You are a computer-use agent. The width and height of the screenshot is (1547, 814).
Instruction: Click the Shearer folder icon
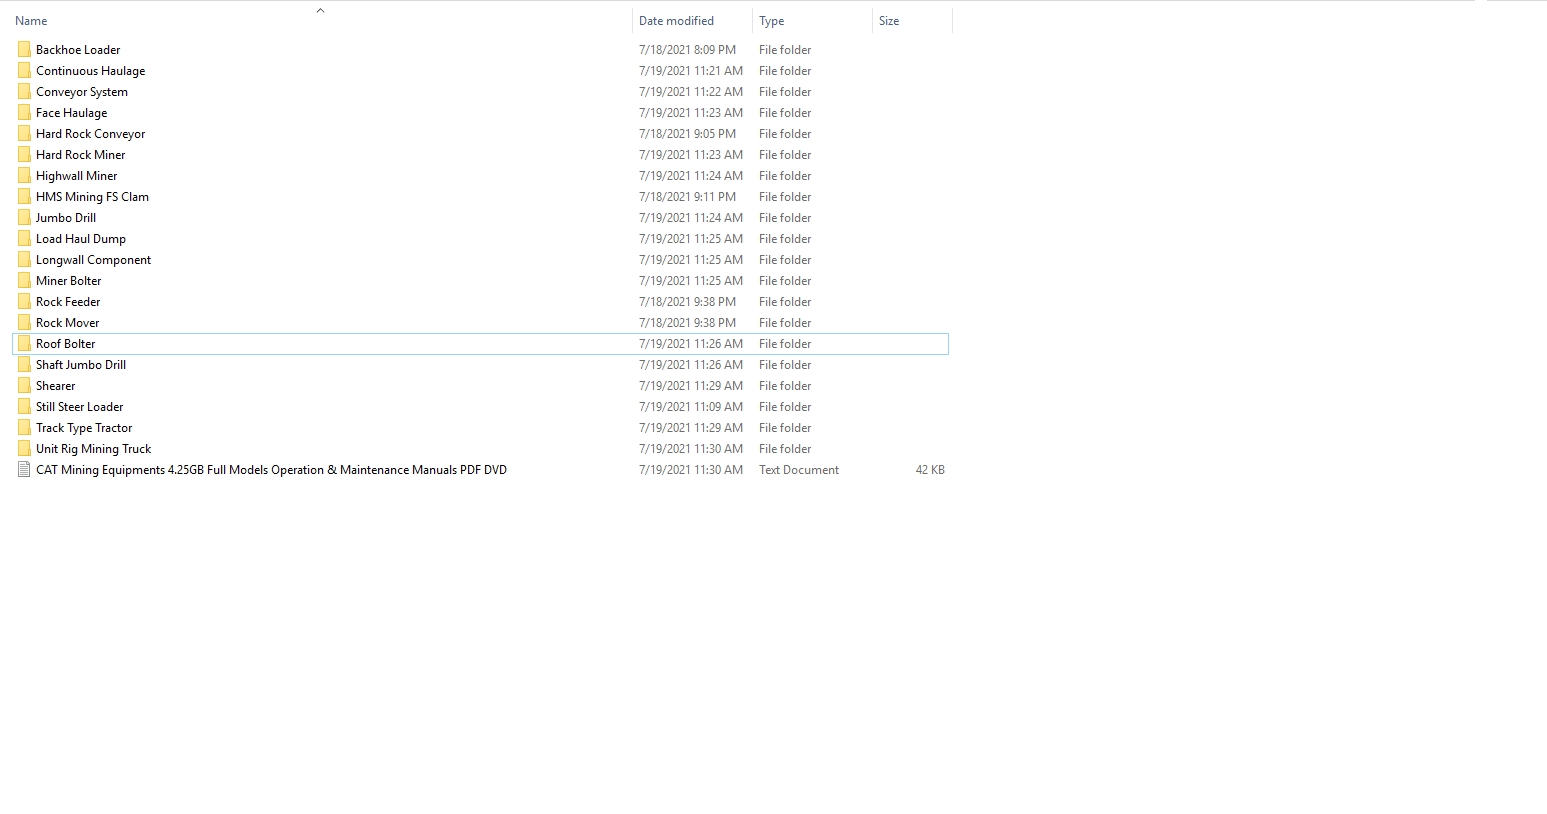24,385
